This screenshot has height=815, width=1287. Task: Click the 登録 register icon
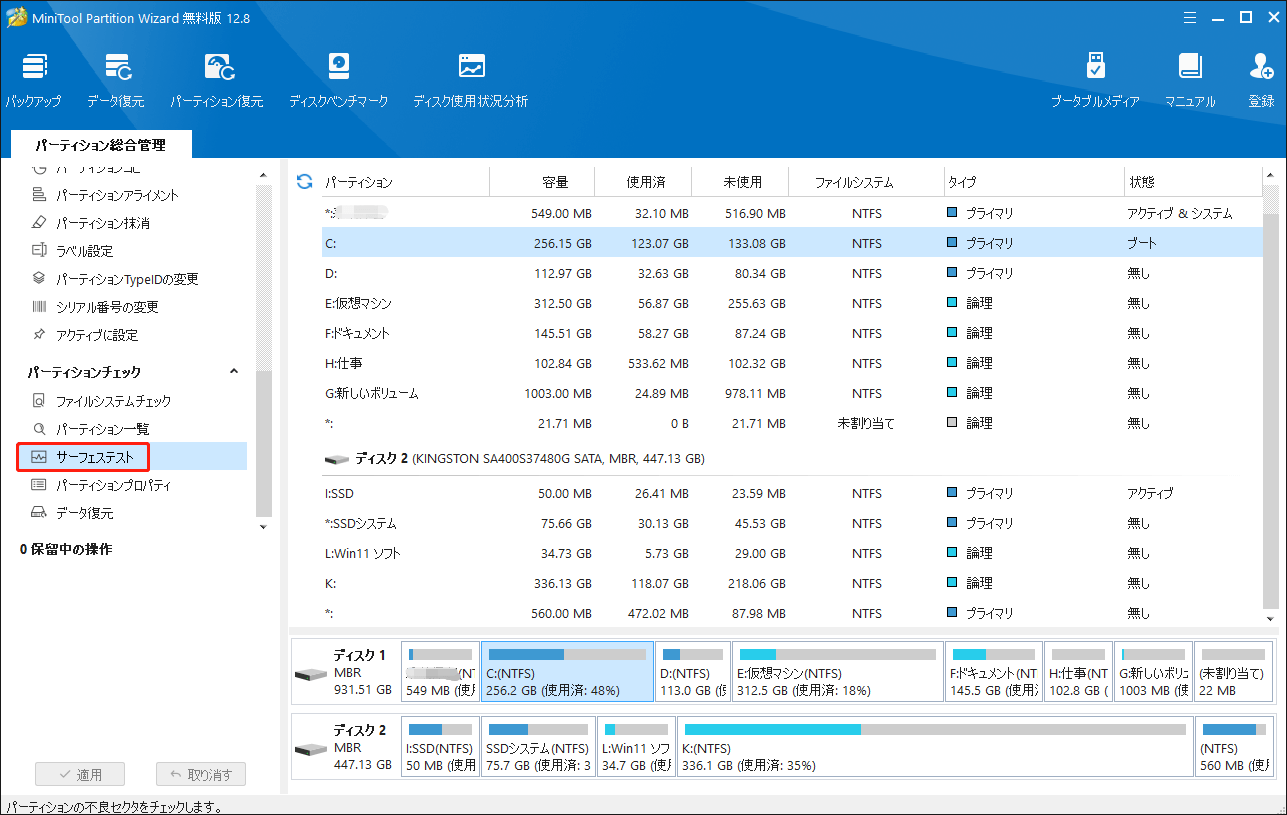click(1261, 80)
